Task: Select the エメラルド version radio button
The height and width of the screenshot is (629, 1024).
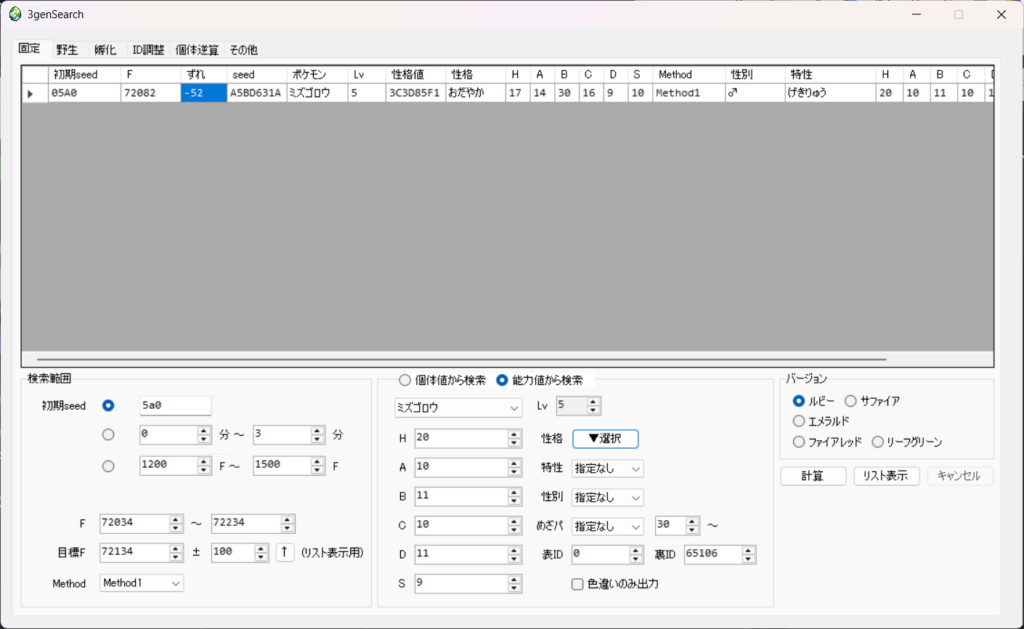Action: pos(797,422)
